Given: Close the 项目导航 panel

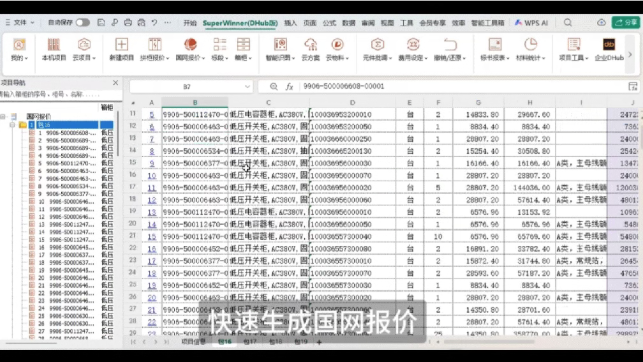Looking at the screenshot, I should (116, 83).
